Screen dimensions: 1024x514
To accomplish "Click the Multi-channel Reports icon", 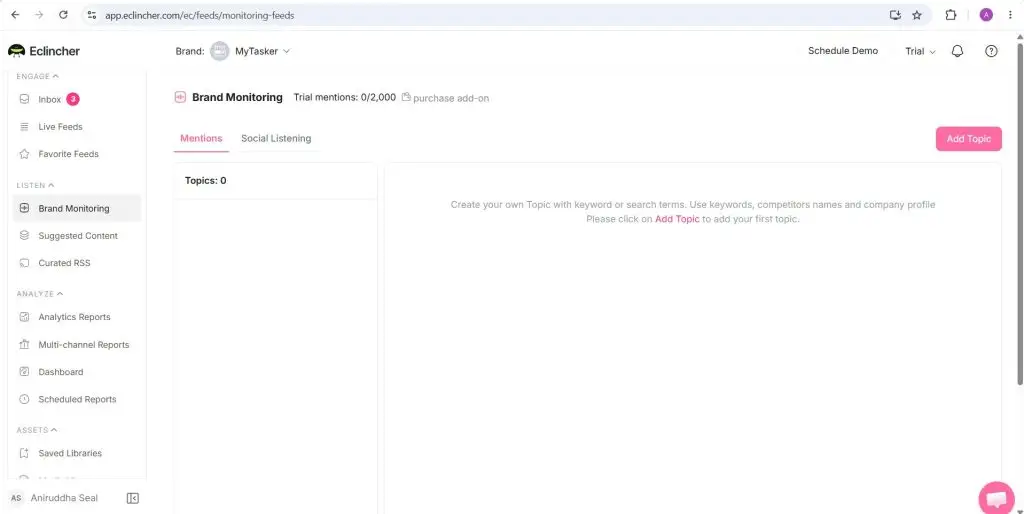I will (24, 344).
